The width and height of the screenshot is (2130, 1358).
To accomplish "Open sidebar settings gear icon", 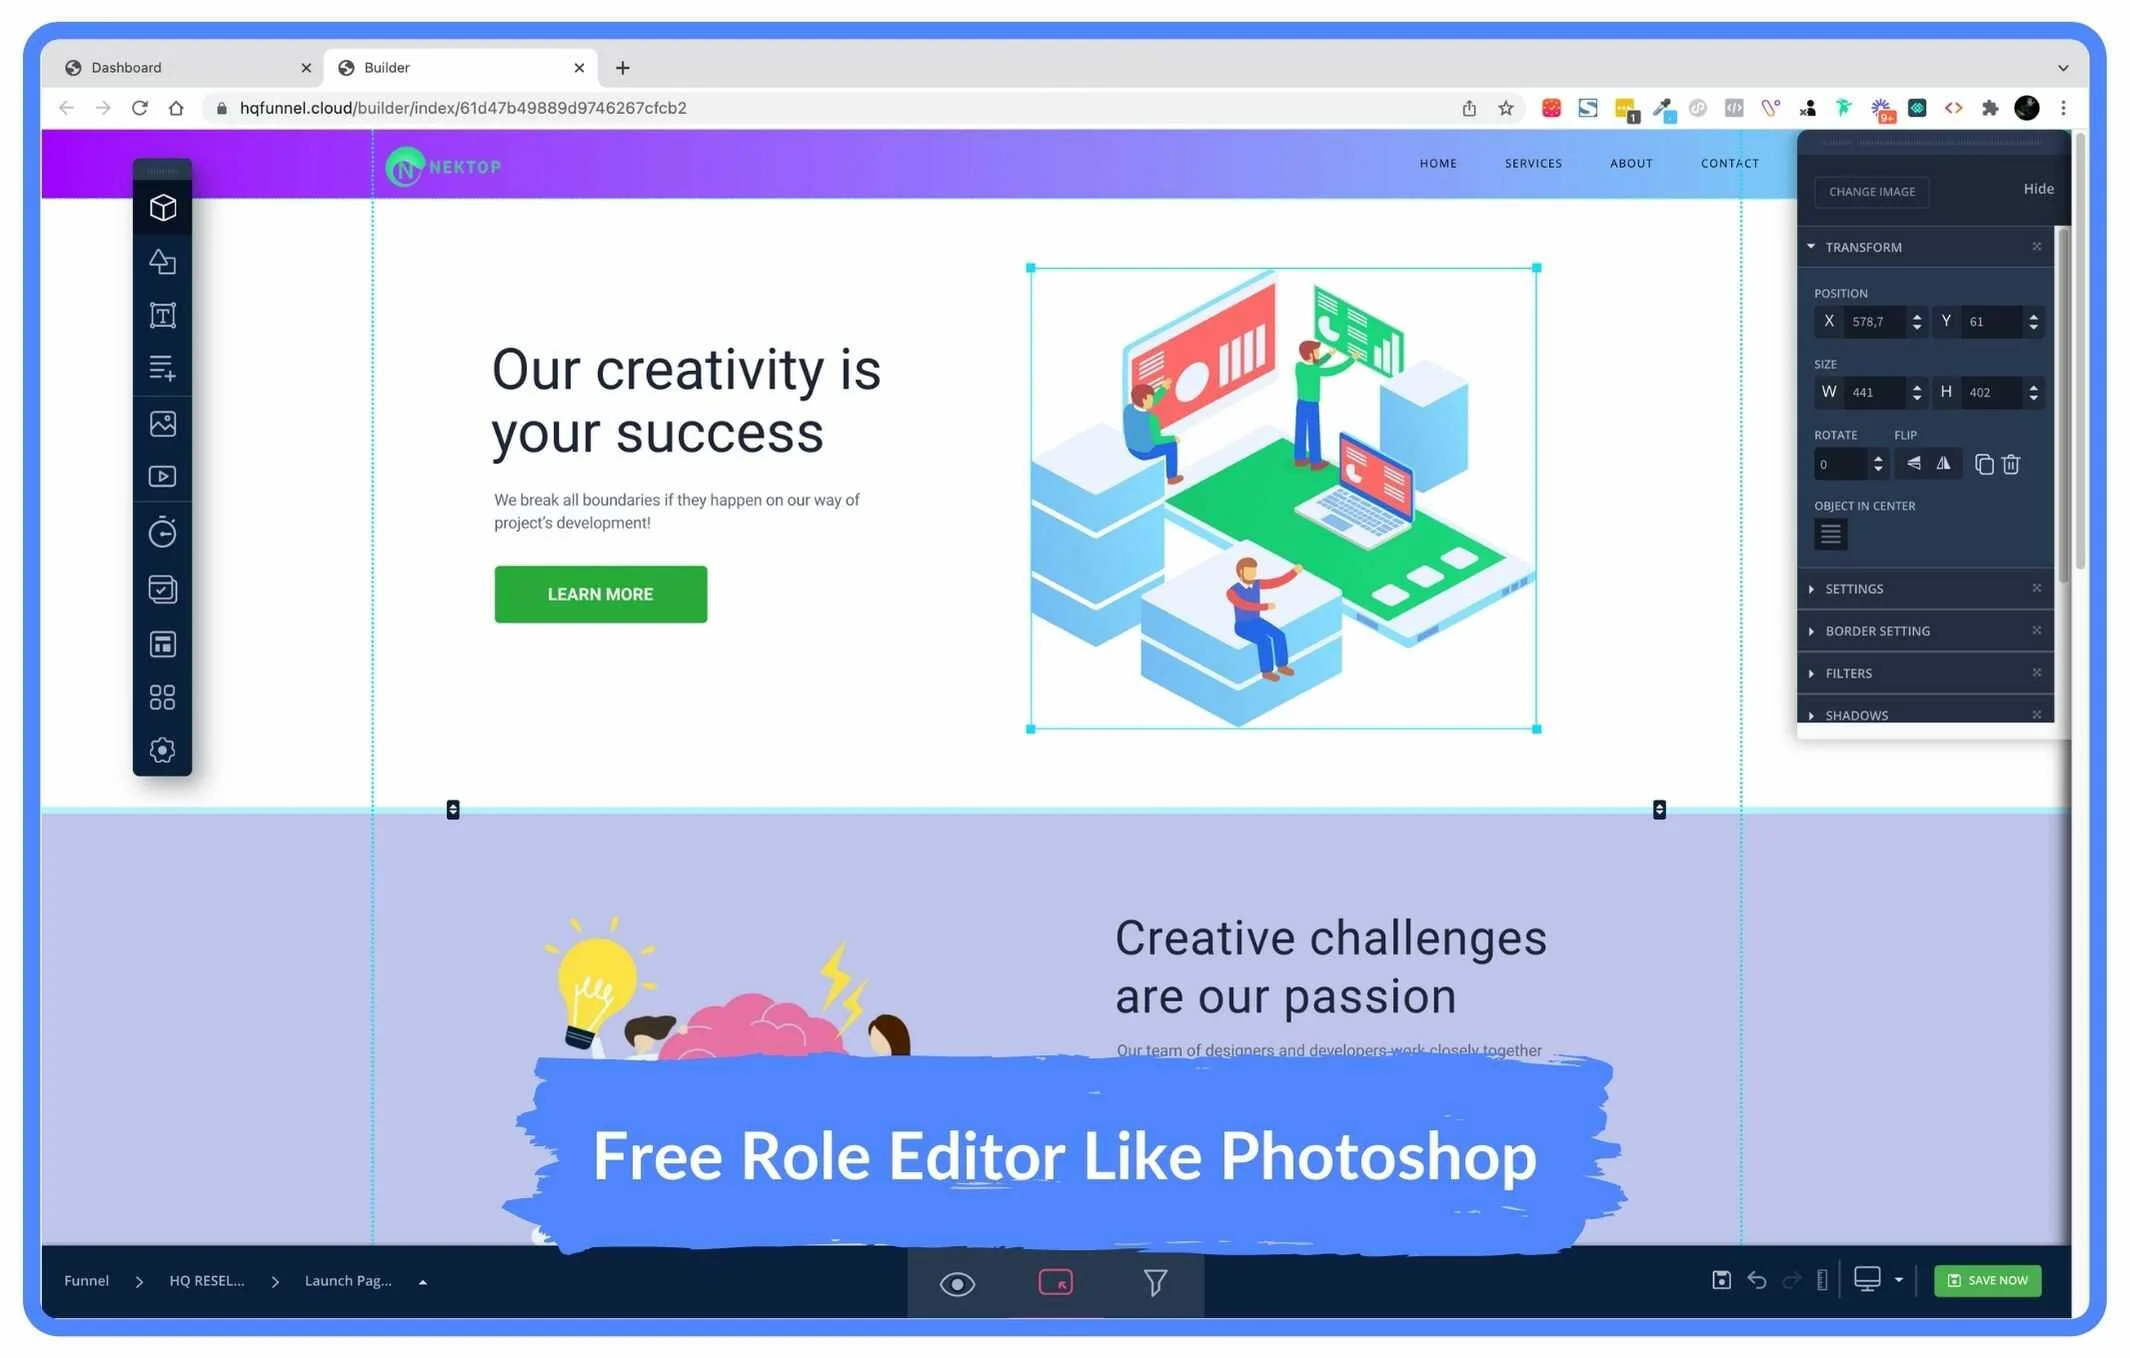I will pos(162,750).
